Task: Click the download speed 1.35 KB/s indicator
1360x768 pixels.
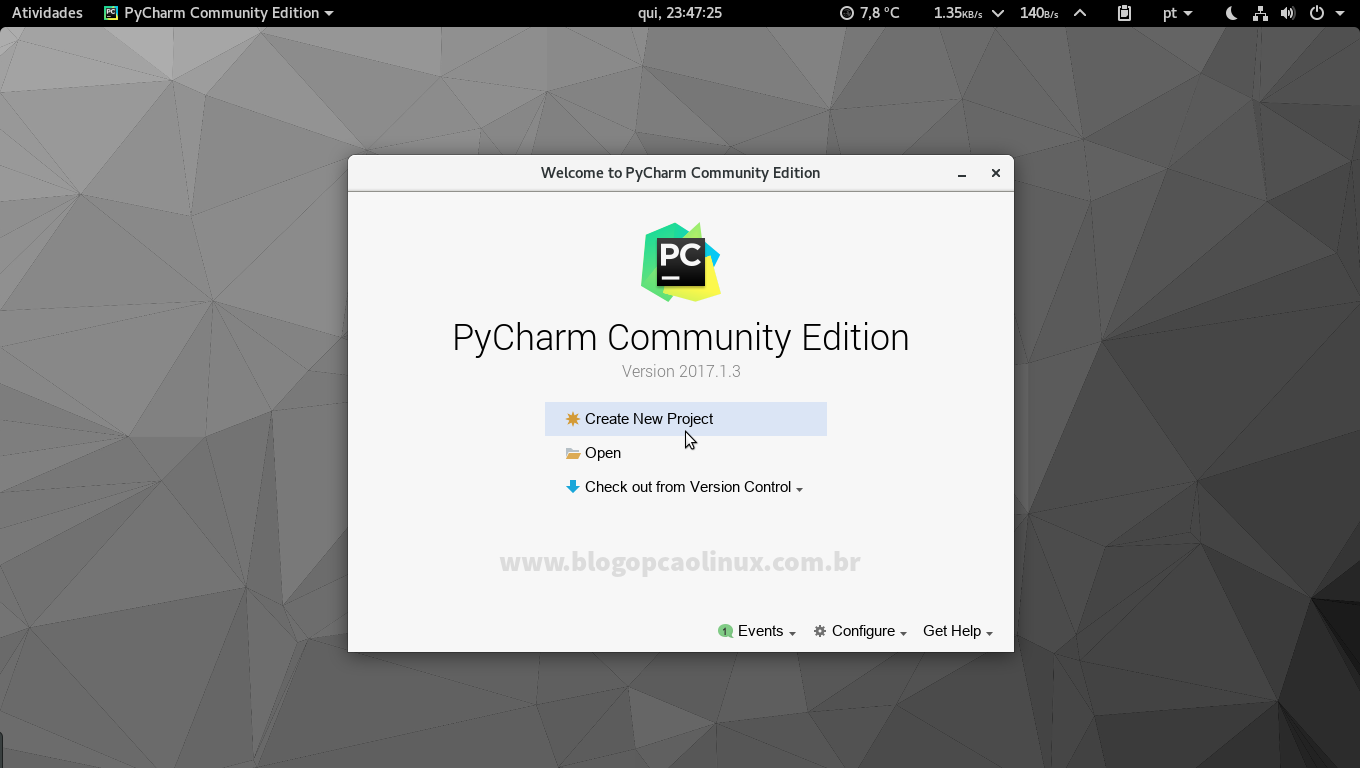Action: [x=968, y=13]
